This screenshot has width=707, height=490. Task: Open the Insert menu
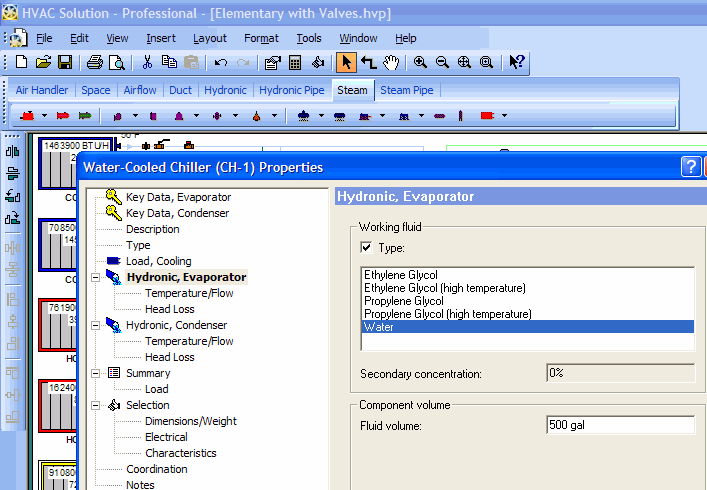(x=160, y=38)
